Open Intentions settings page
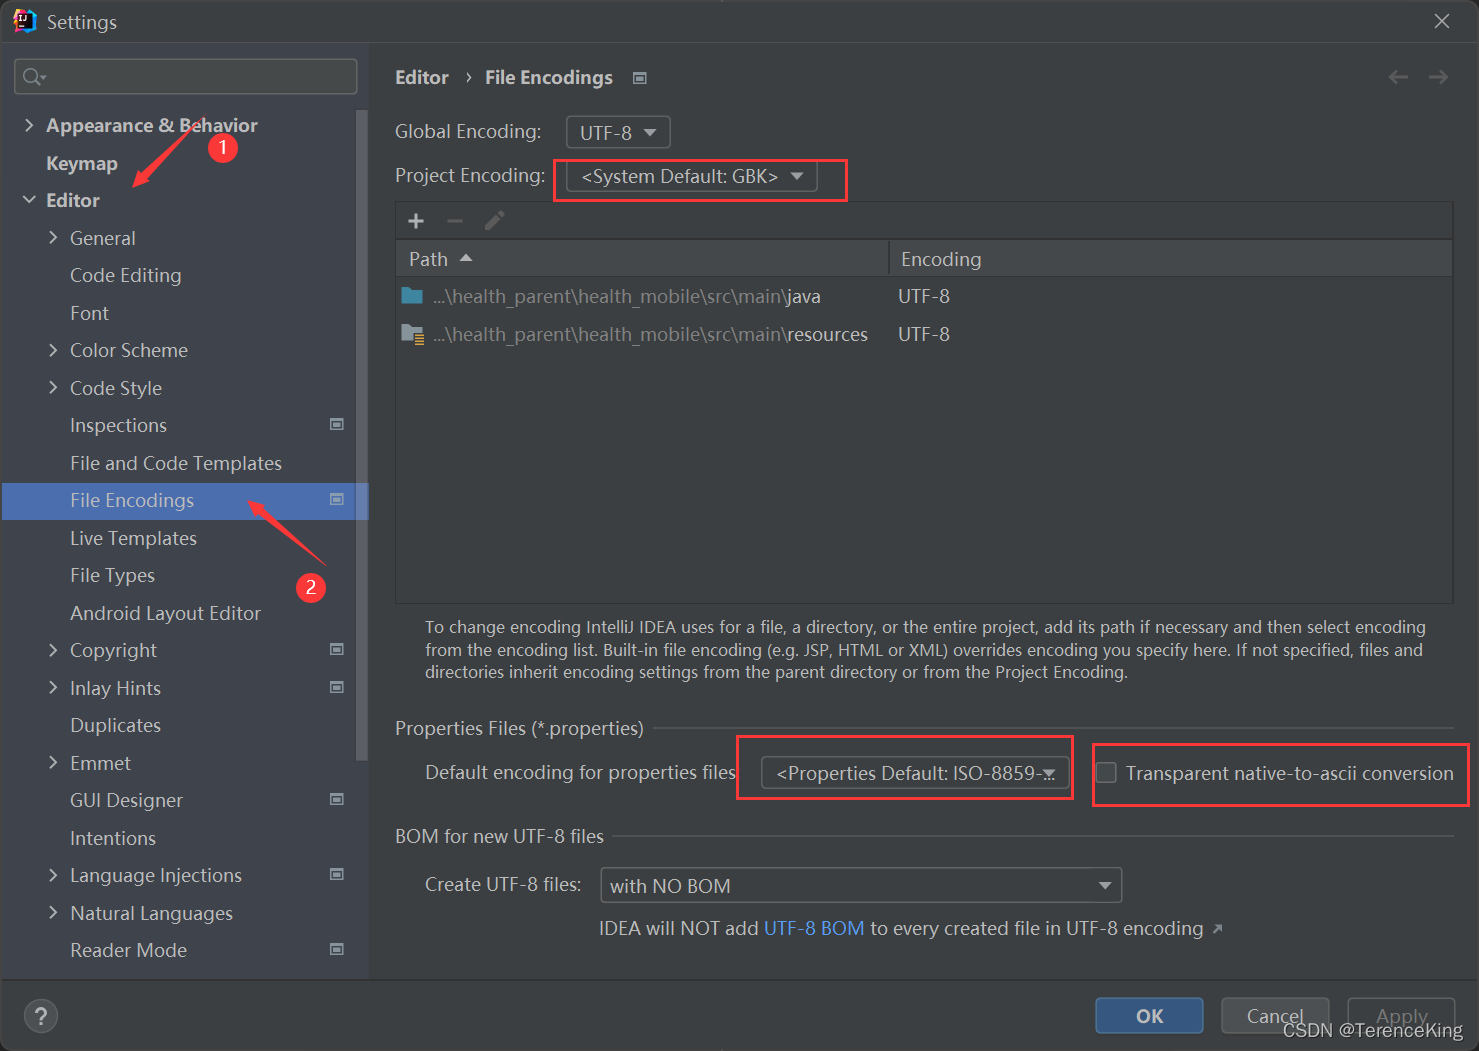Viewport: 1479px width, 1051px height. click(113, 838)
